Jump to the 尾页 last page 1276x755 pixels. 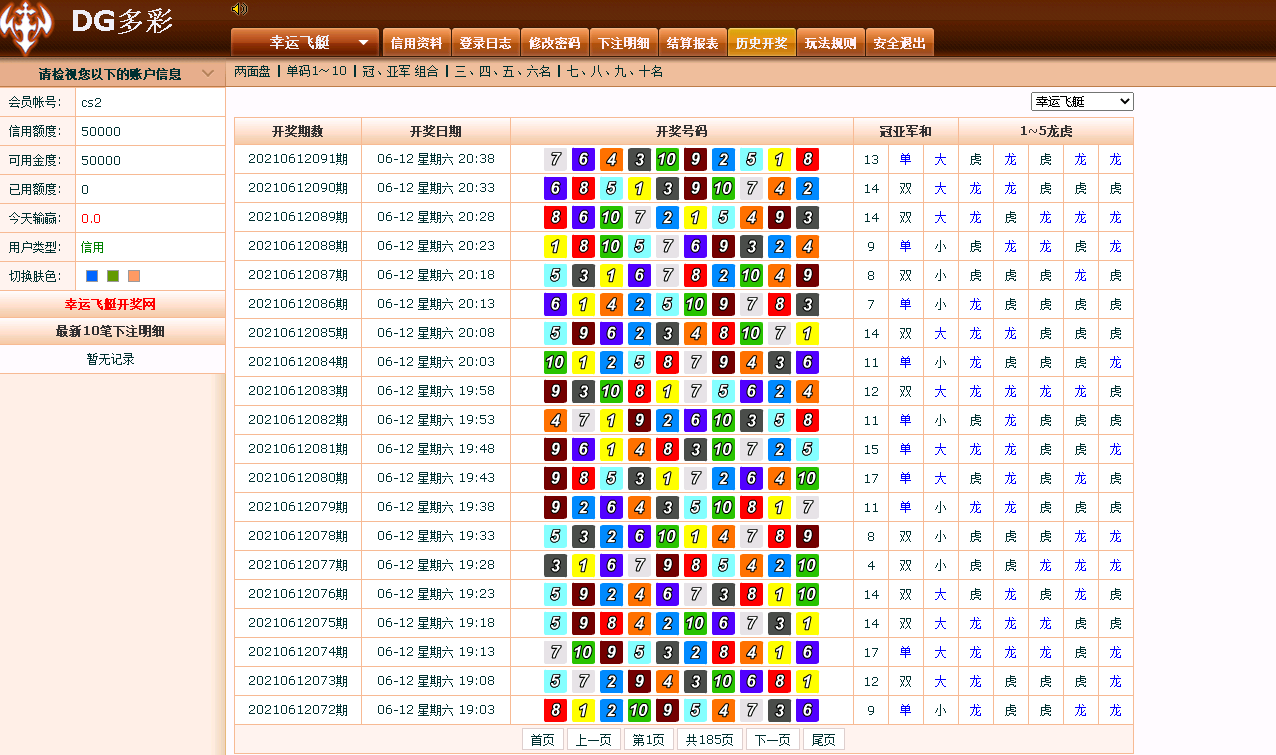point(824,740)
